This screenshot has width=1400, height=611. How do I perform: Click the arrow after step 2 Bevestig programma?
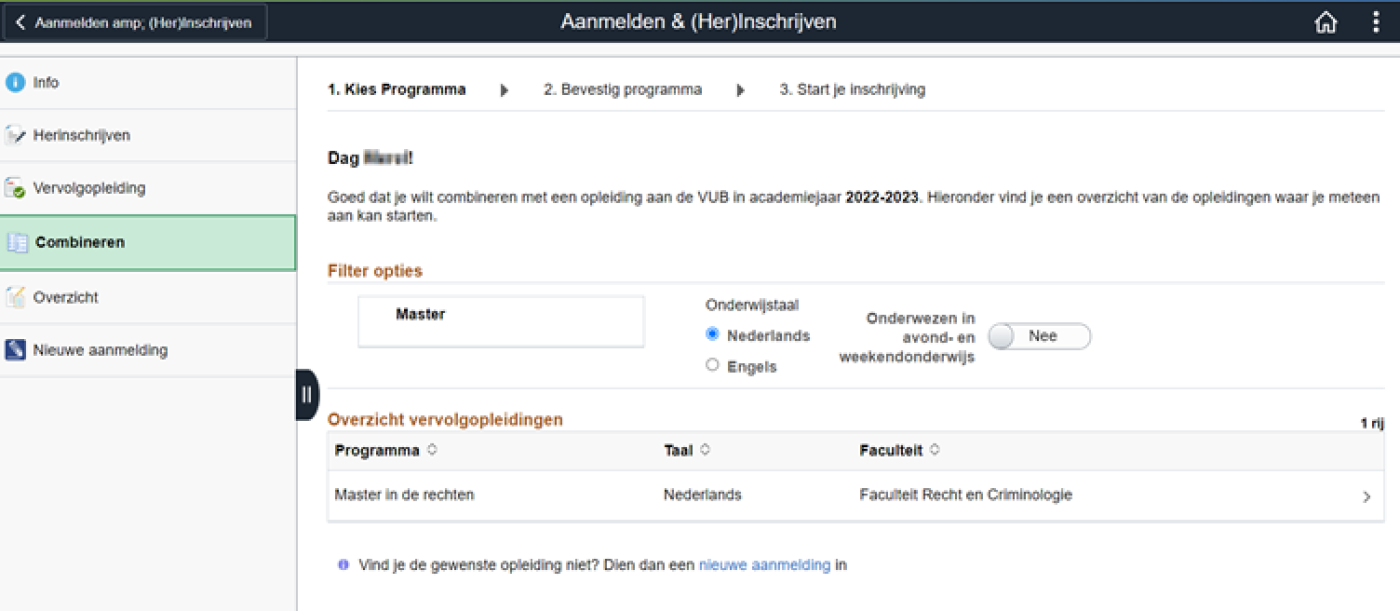click(741, 90)
